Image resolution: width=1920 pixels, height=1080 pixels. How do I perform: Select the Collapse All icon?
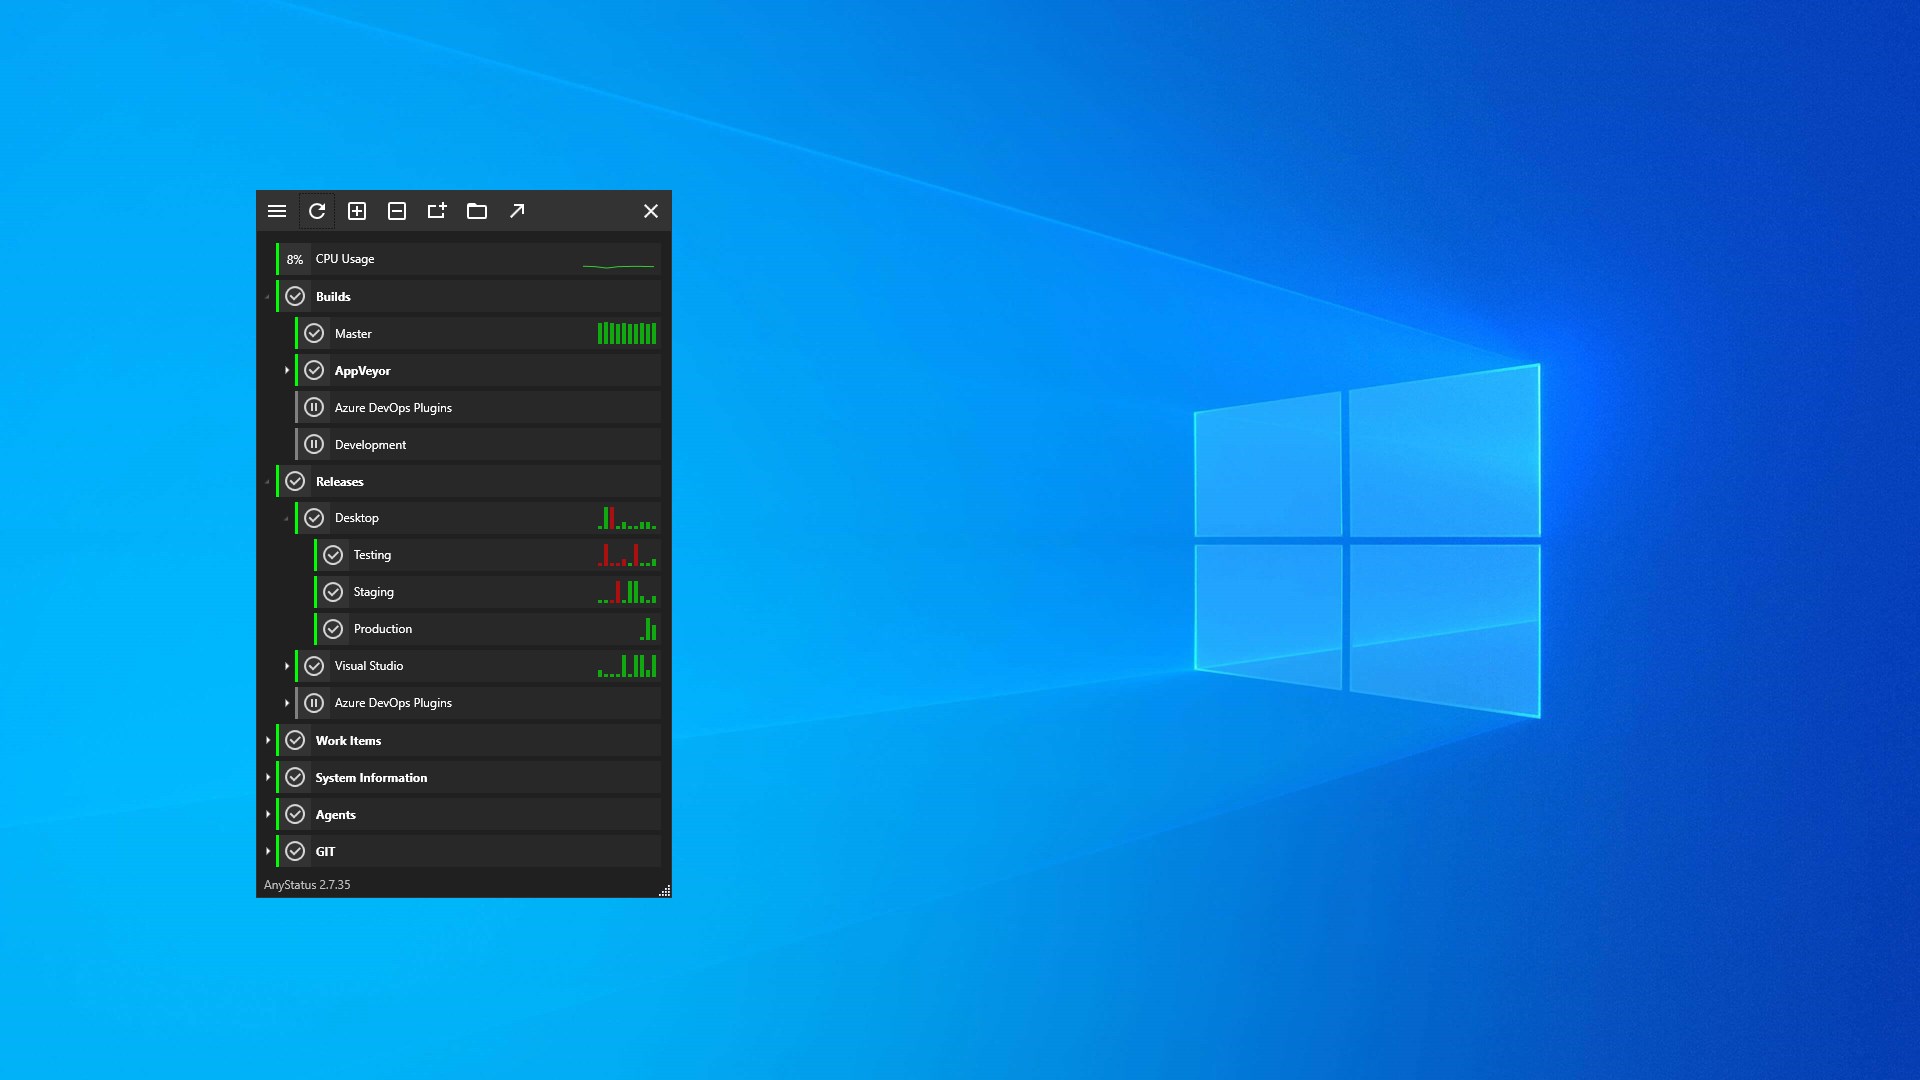tap(397, 211)
